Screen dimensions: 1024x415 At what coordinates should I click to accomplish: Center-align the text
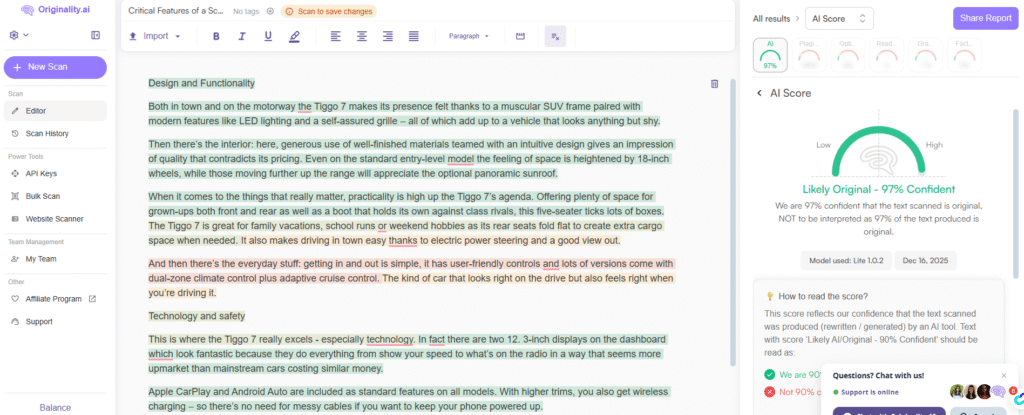(x=361, y=36)
